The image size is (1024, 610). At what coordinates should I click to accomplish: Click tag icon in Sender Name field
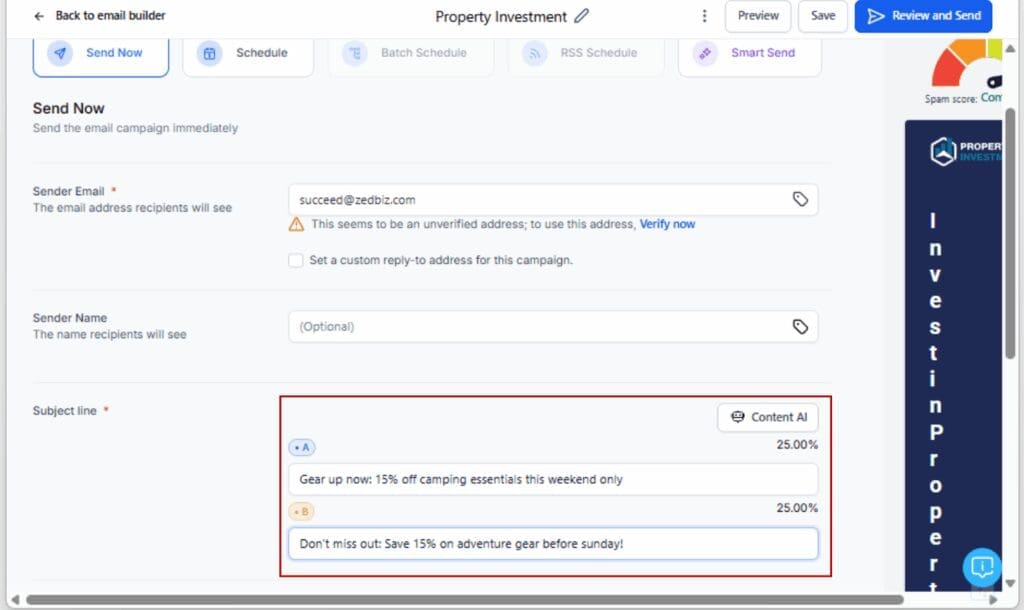point(800,326)
